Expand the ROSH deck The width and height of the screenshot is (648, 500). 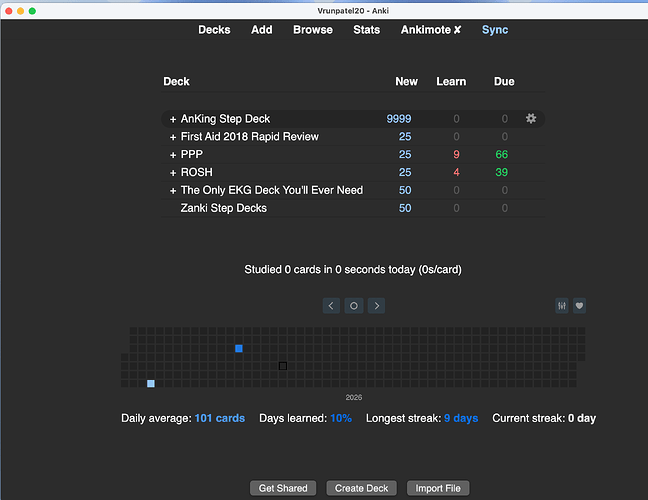(173, 173)
